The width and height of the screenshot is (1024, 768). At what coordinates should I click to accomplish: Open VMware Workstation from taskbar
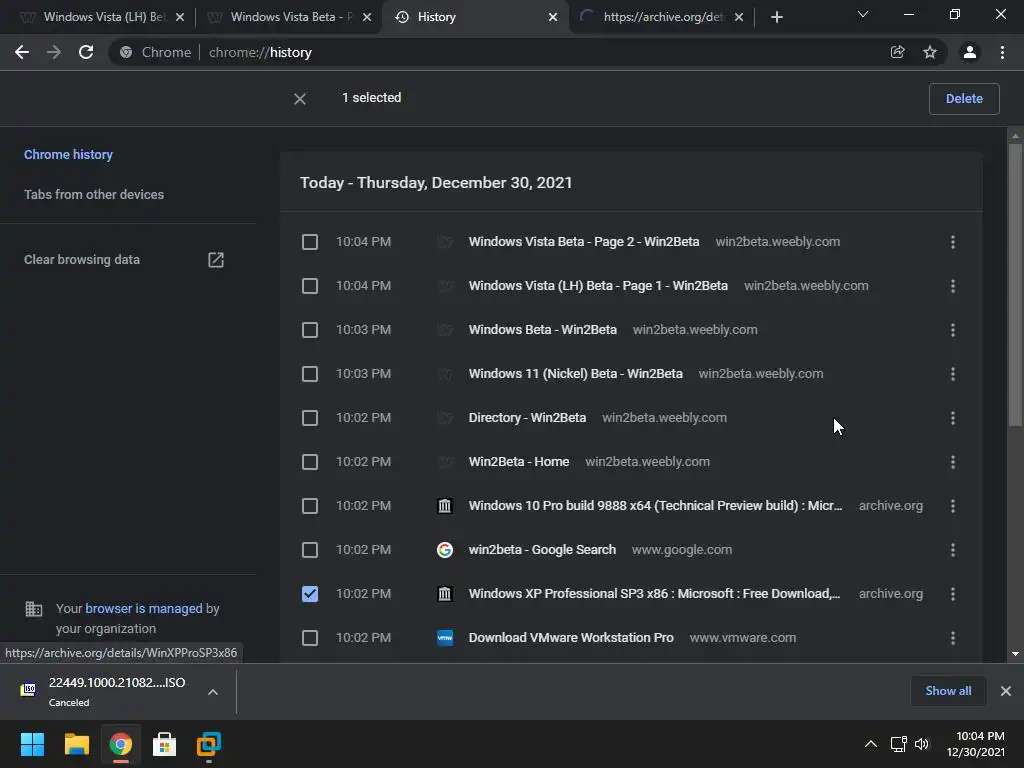(208, 744)
